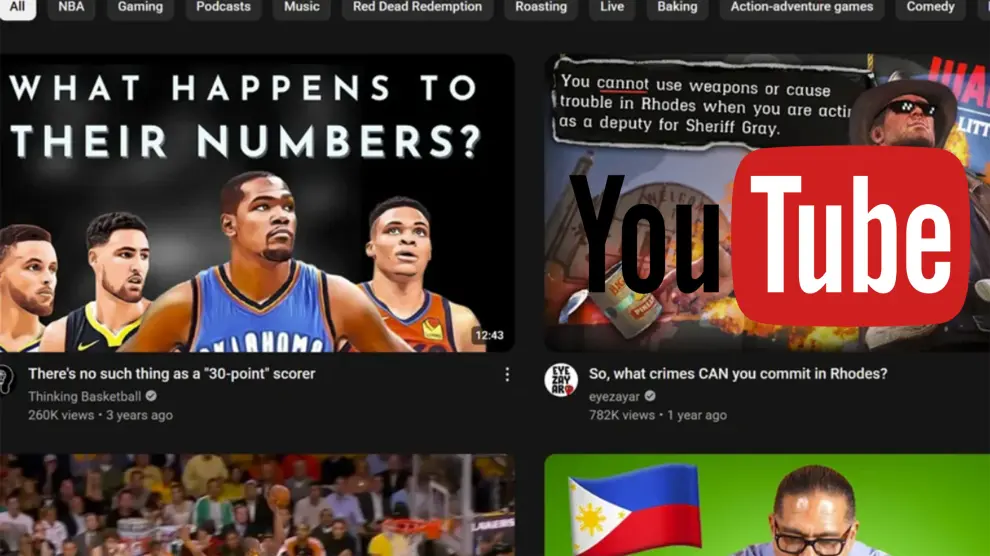Open "So, what crimes CAN you commit in Rhodes?" title
The image size is (990, 556).
pyautogui.click(x=737, y=374)
